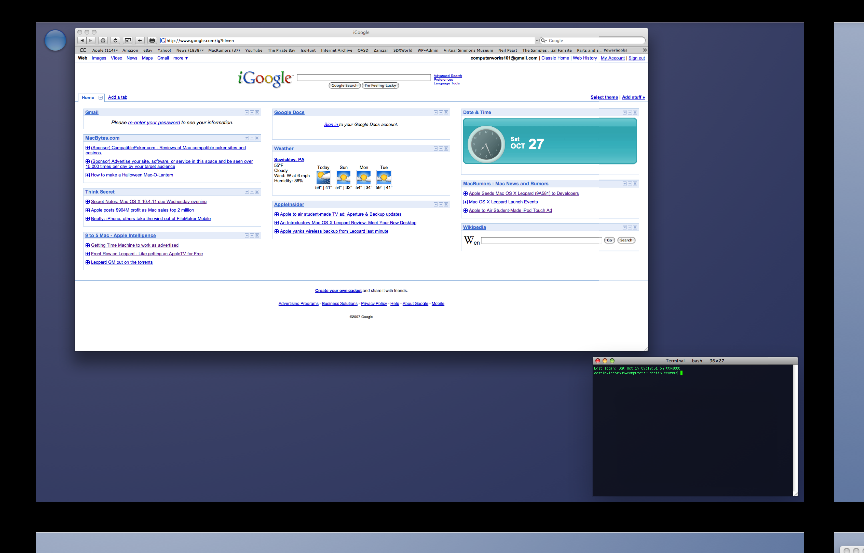Viewport: 864px width, 553px height.
Task: Click the Terminal window's vertical scrollbar
Action: 795,430
